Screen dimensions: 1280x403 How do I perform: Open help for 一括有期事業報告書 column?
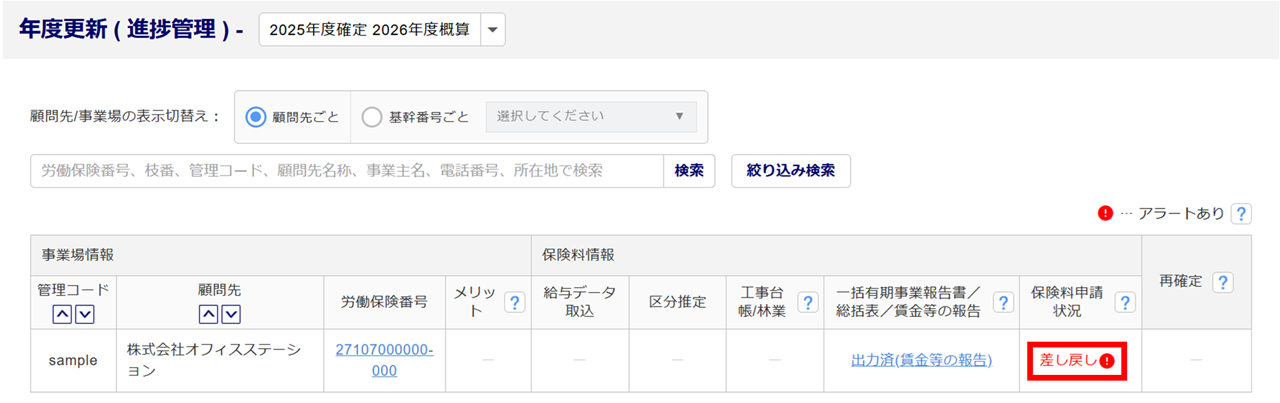pyautogui.click(x=1003, y=302)
